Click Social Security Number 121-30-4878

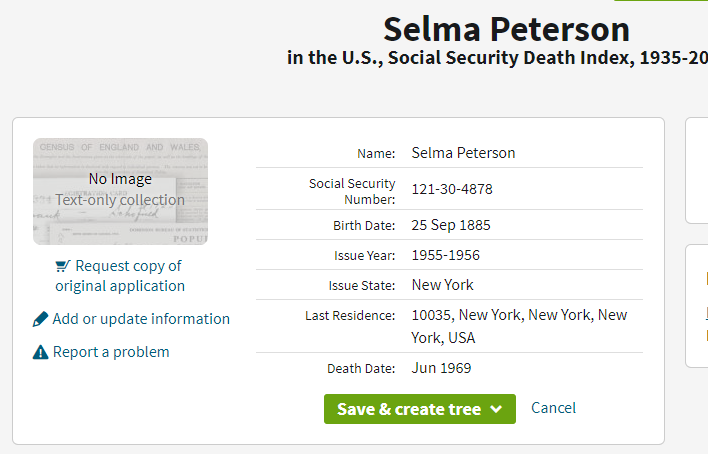(x=452, y=189)
